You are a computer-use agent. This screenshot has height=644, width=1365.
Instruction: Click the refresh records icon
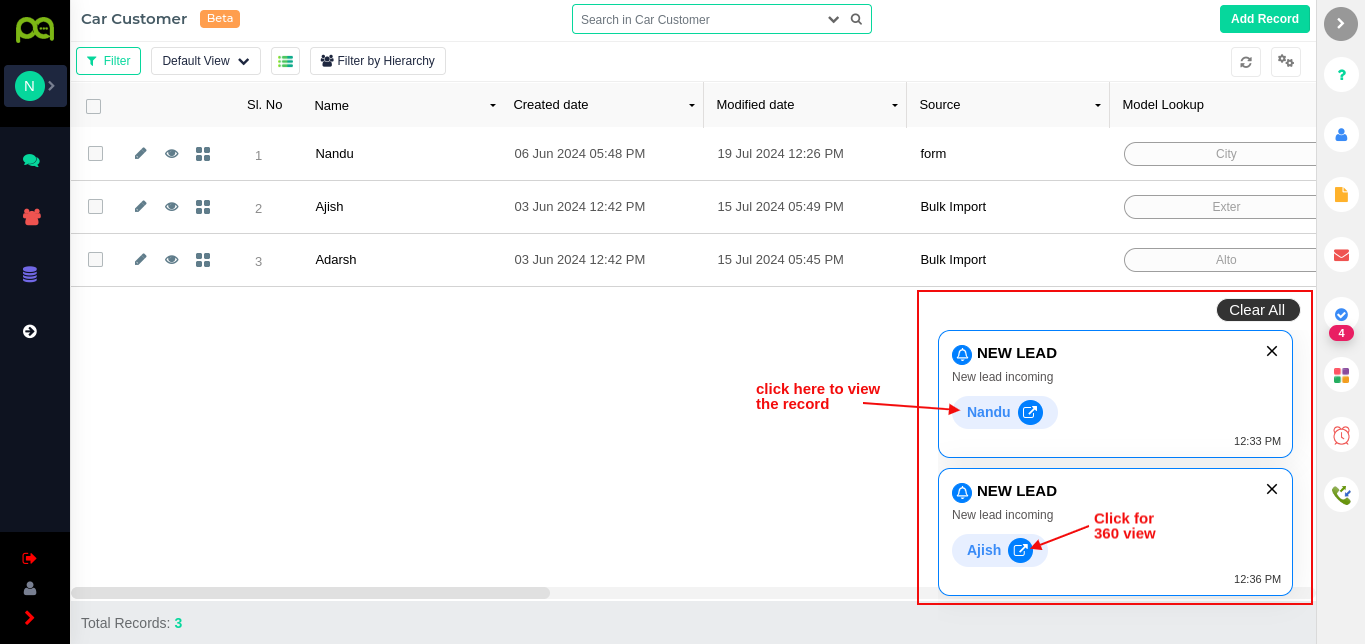click(1246, 62)
